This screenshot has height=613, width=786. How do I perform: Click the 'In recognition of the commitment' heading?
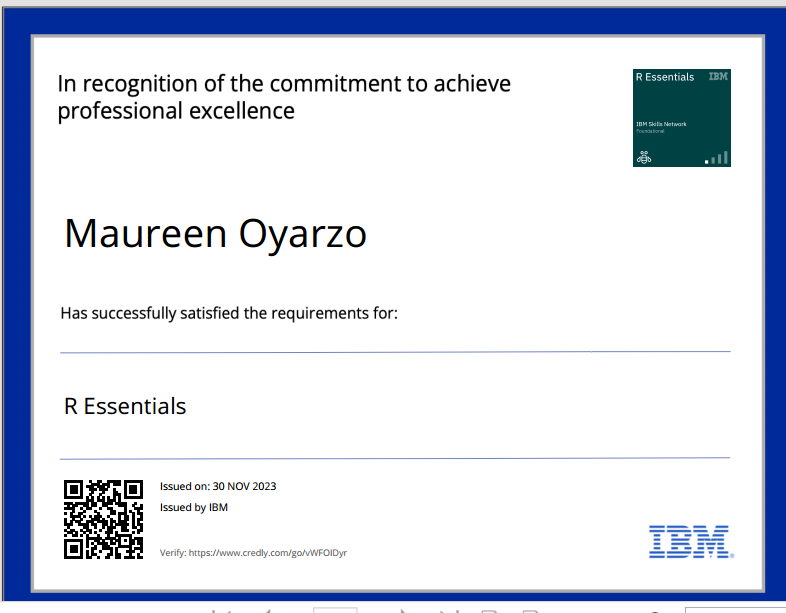click(284, 97)
